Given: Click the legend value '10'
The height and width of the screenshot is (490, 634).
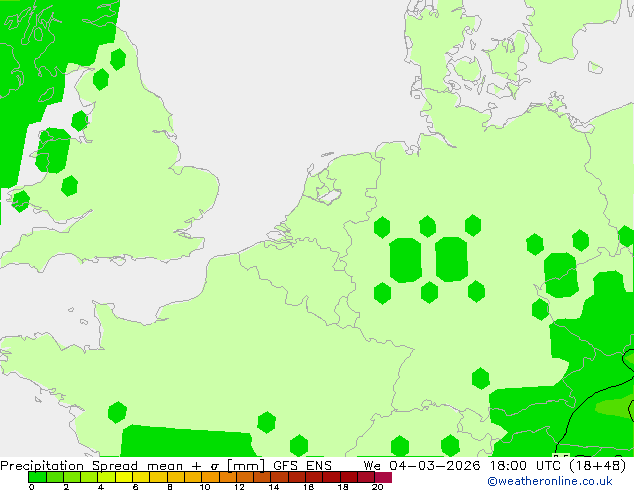Looking at the screenshot, I should coord(205,486).
